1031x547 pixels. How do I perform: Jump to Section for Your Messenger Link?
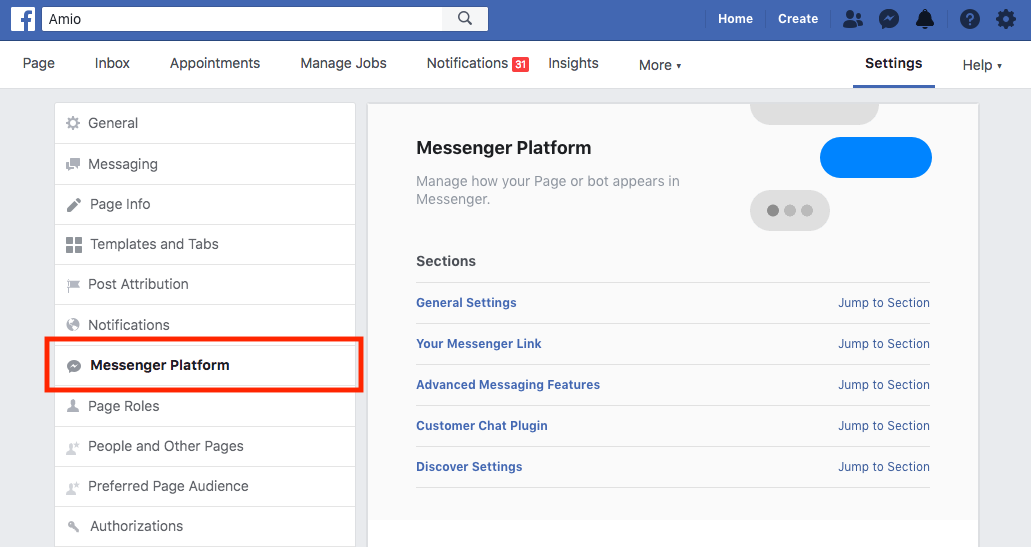(884, 343)
